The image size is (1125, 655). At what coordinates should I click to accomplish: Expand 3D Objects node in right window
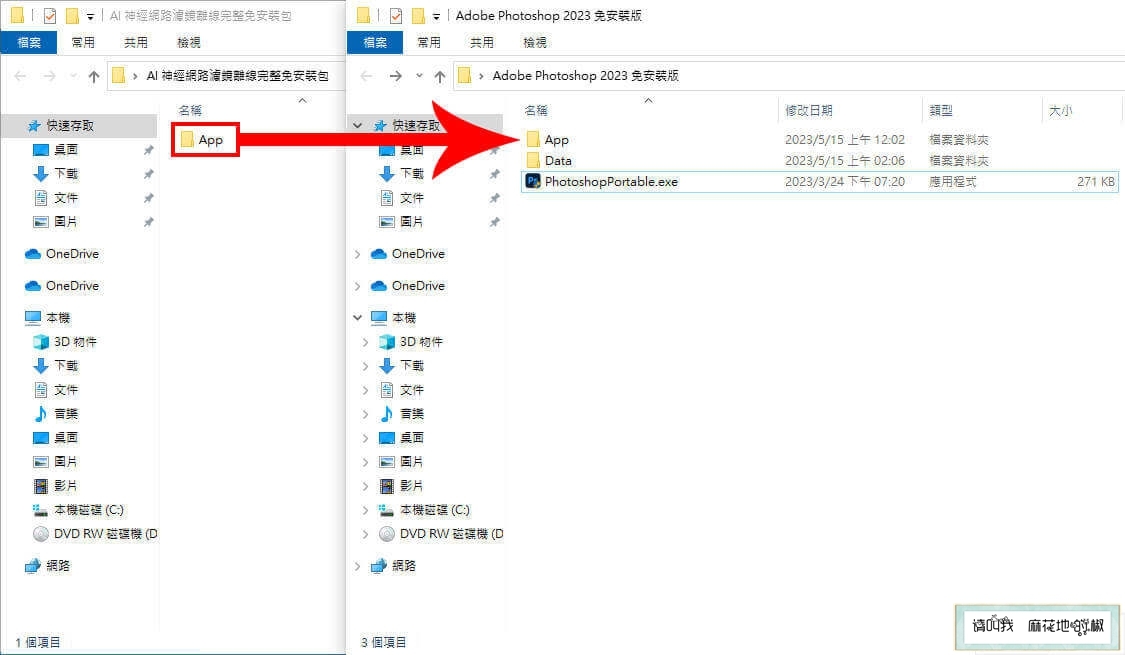(365, 342)
